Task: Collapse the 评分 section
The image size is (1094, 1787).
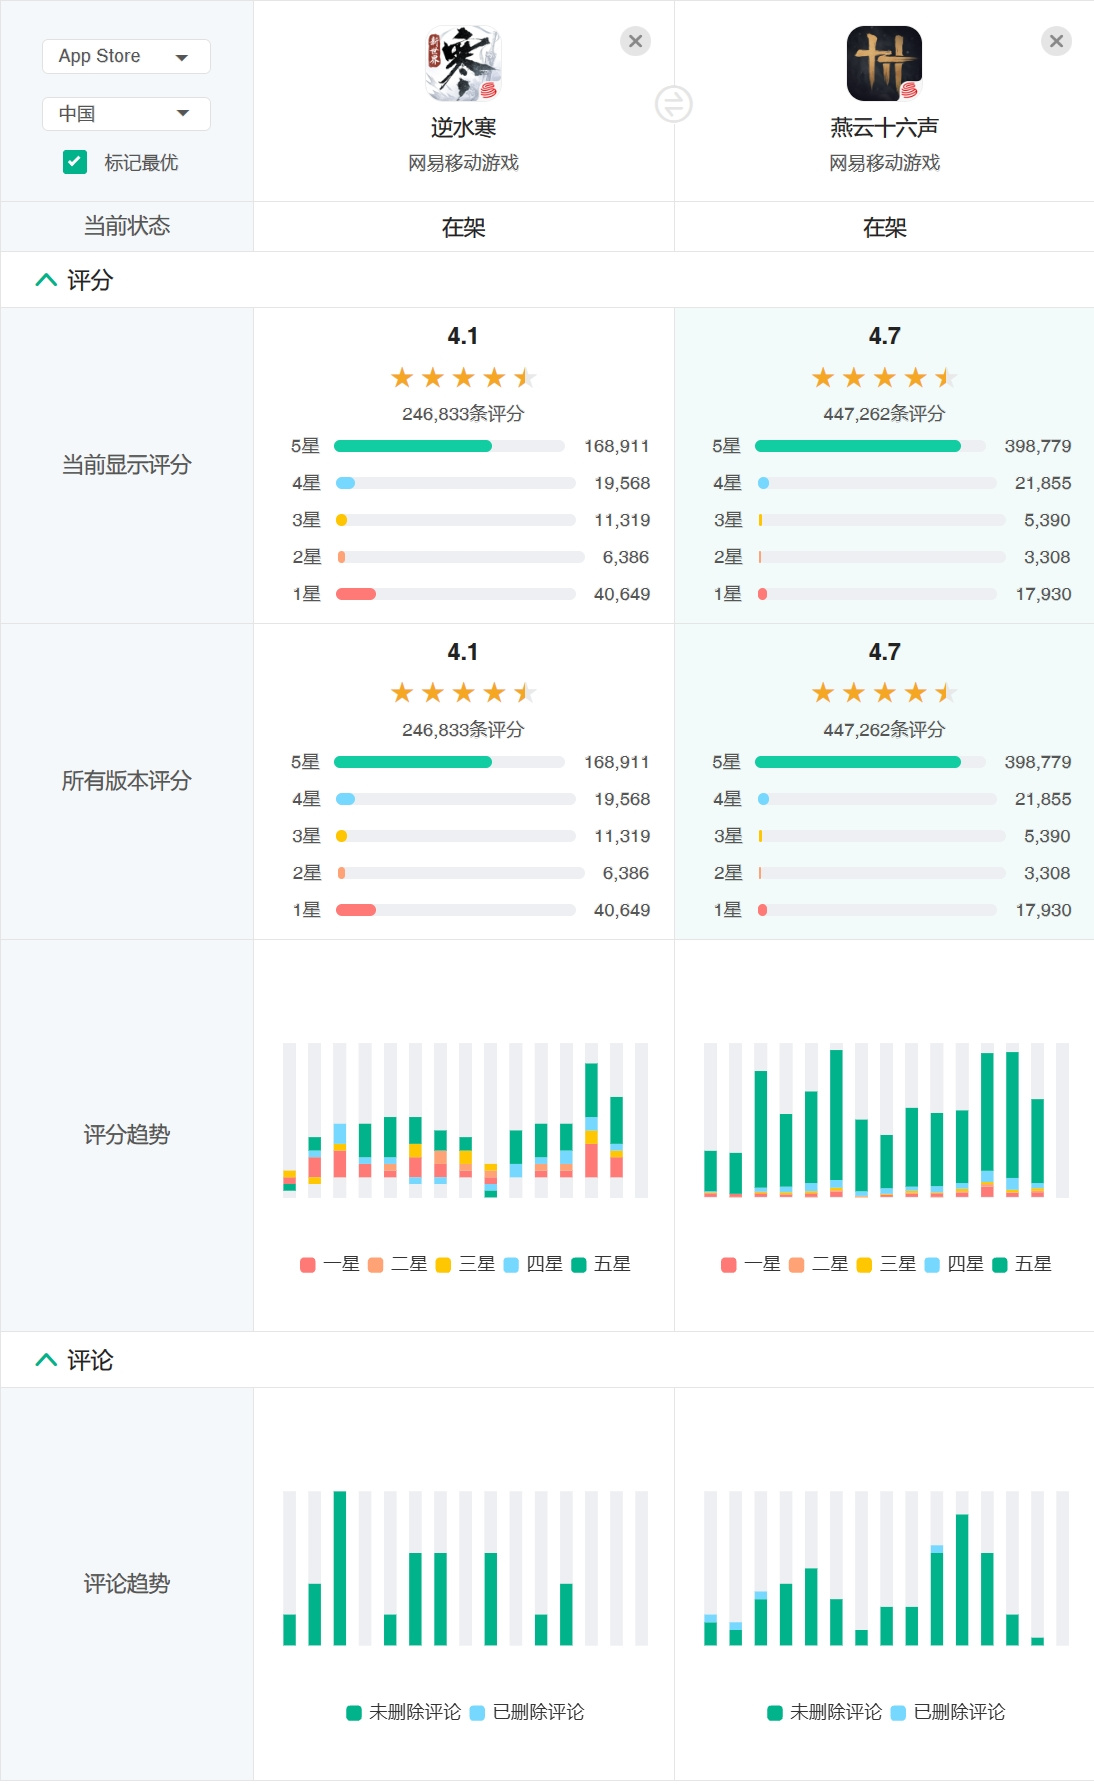Action: (46, 280)
